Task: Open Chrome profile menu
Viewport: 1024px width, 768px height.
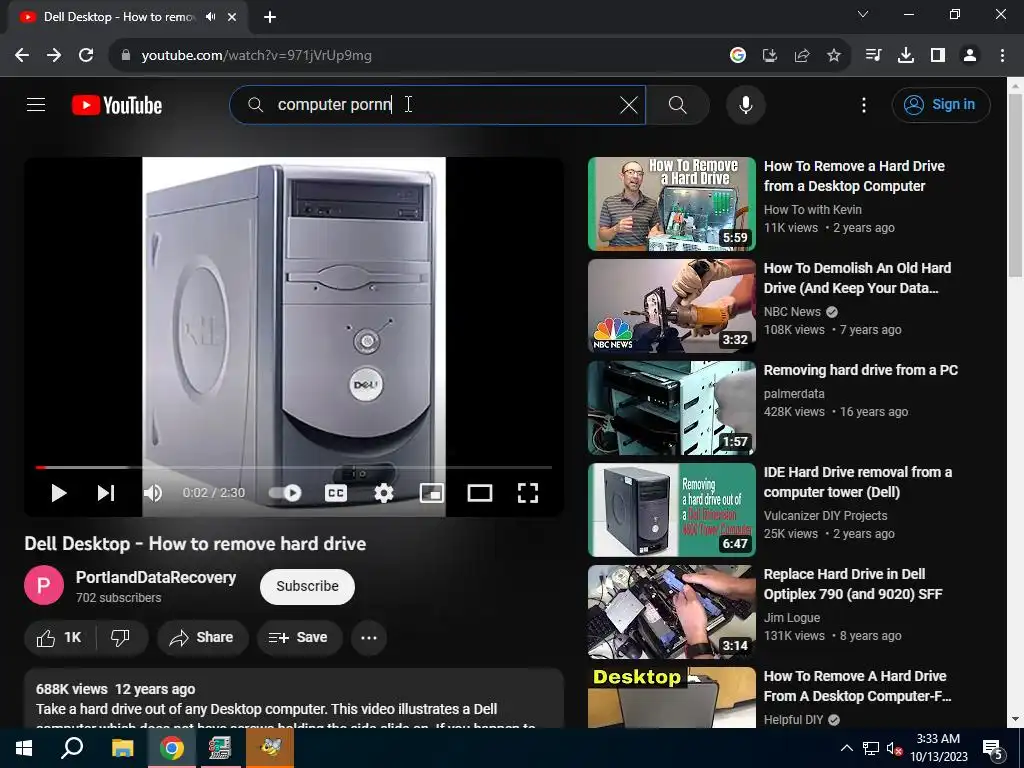Action: click(970, 56)
